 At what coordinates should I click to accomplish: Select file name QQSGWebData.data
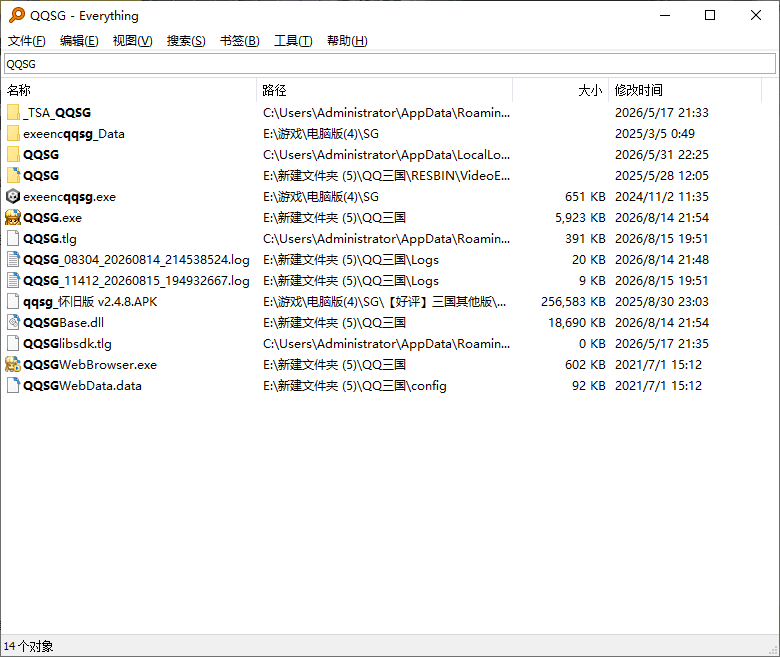pos(82,386)
